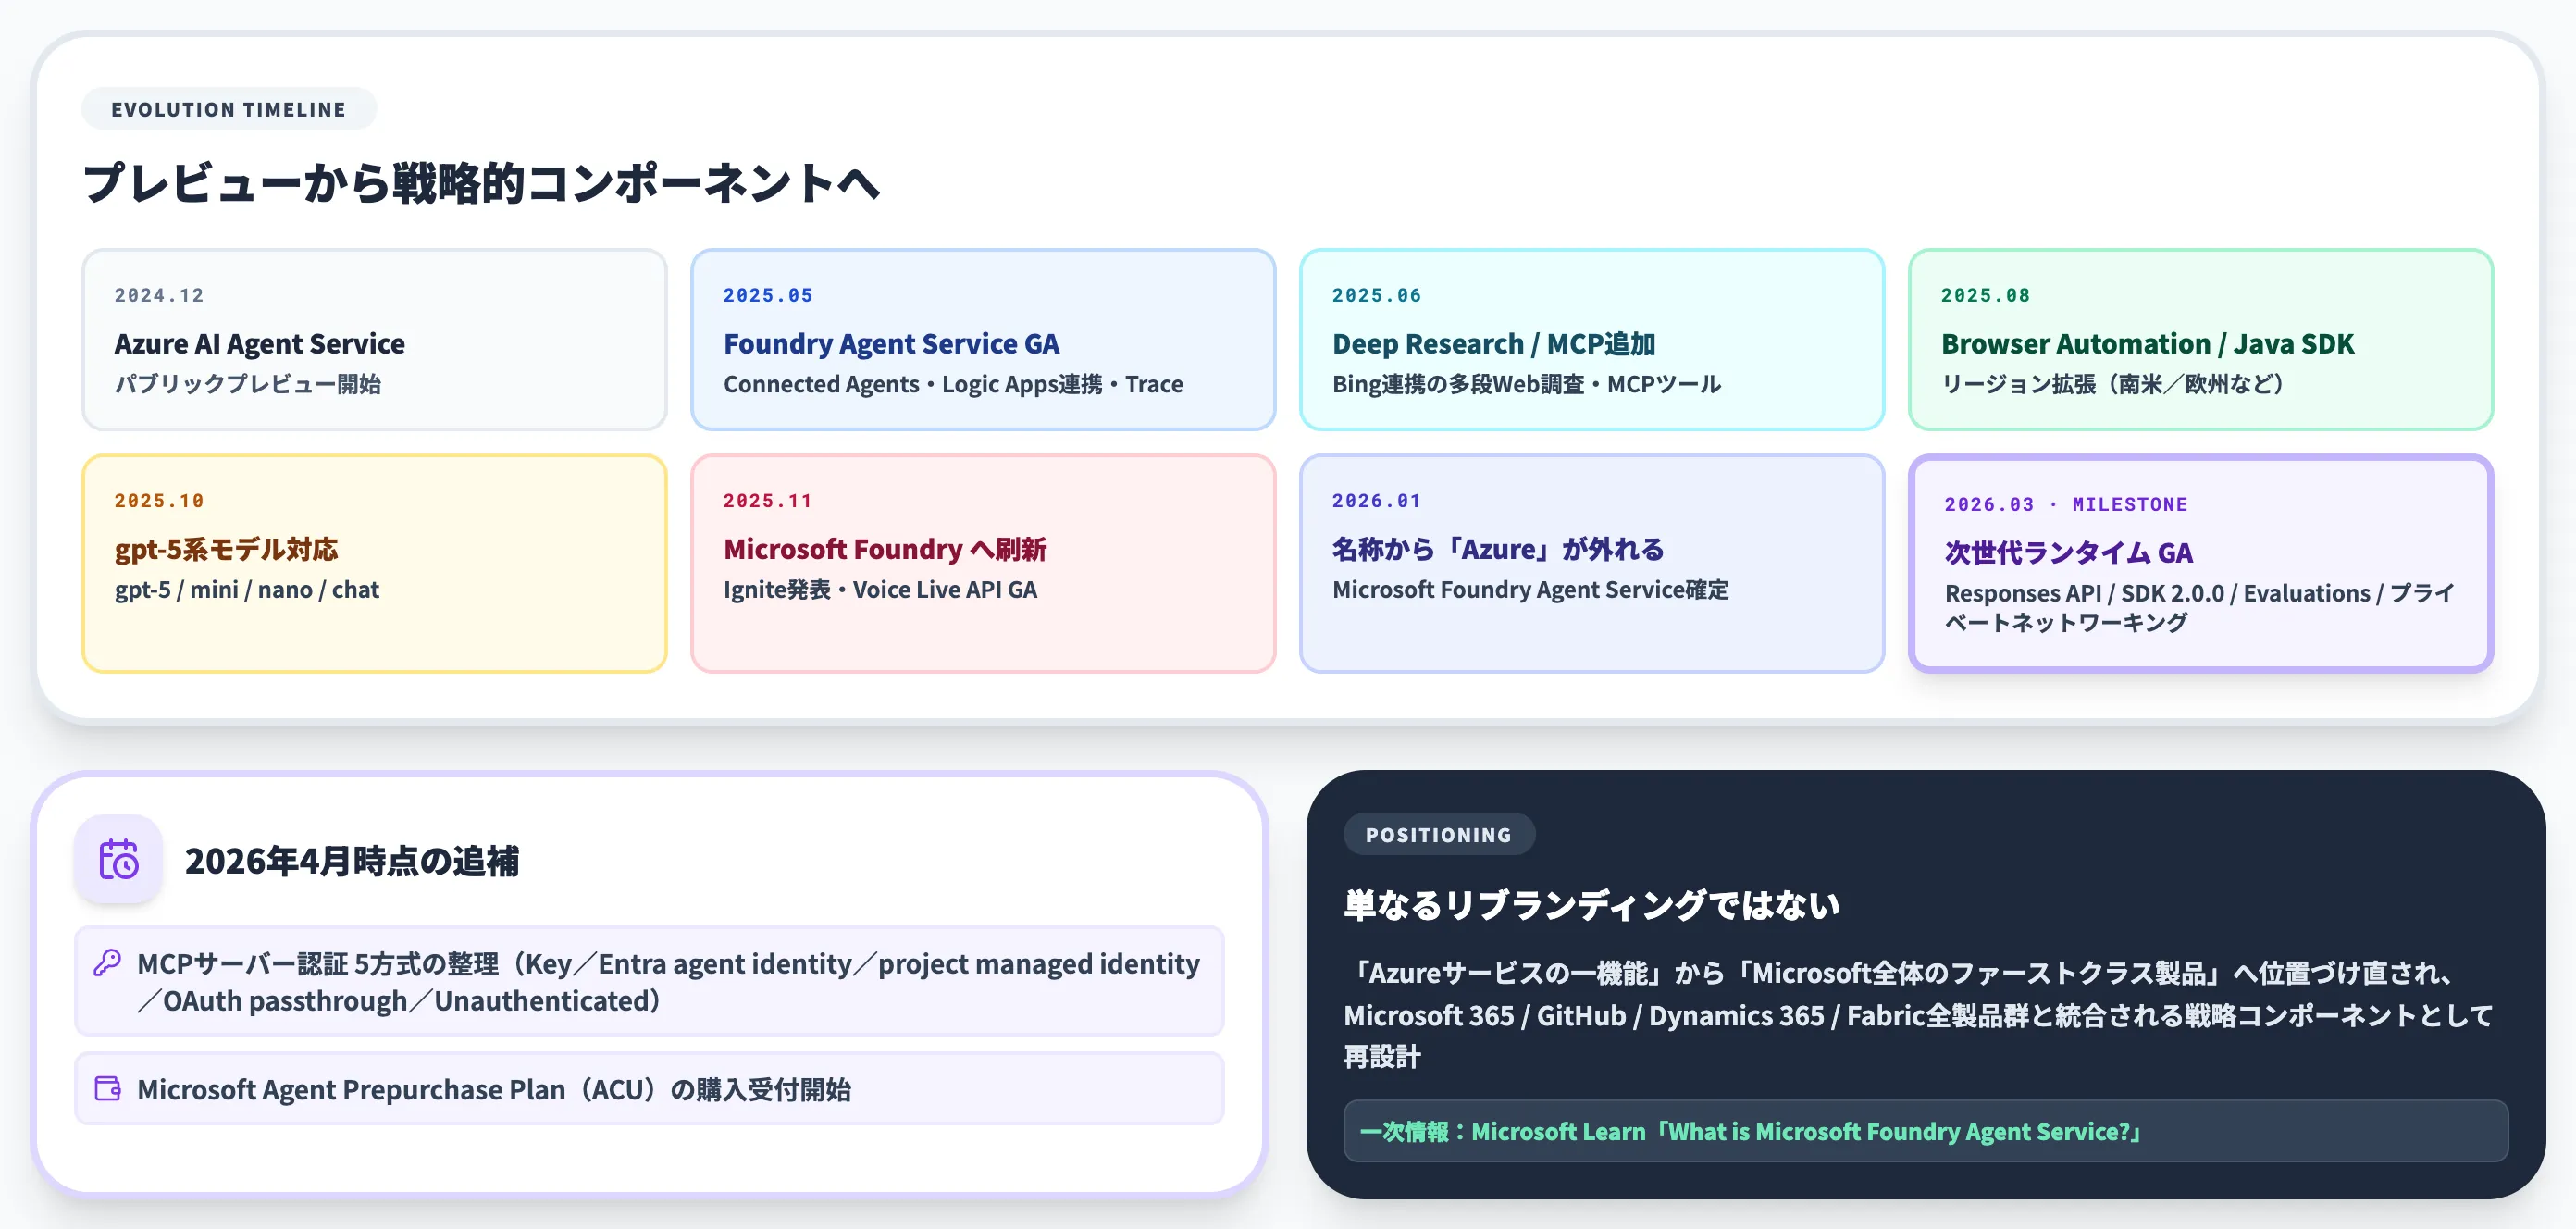Click the heading 単なるリブランディングではない
The height and width of the screenshot is (1229, 2576).
click(1592, 905)
